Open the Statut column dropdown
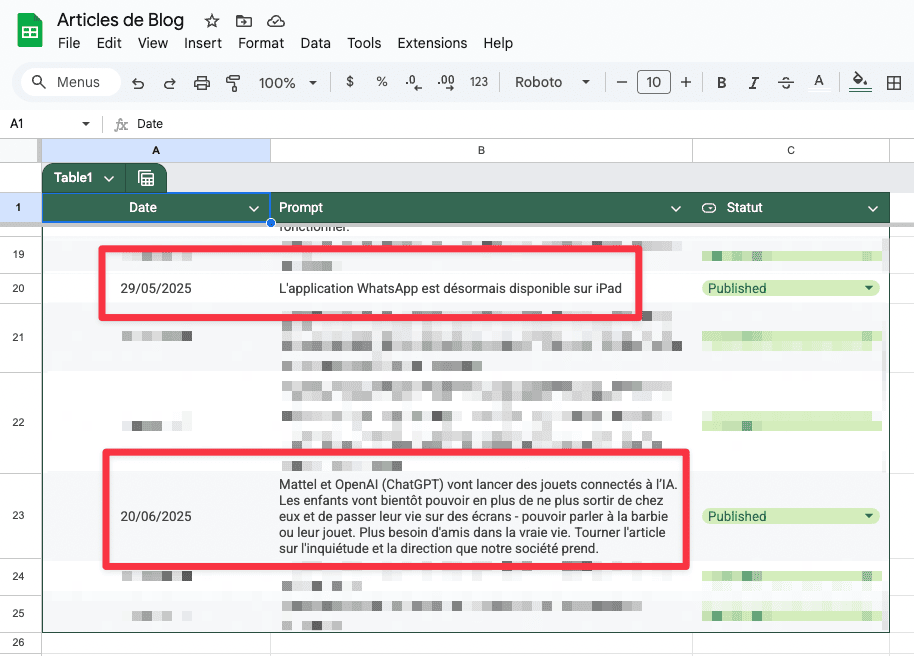Image resolution: width=914 pixels, height=656 pixels. pyautogui.click(x=873, y=208)
